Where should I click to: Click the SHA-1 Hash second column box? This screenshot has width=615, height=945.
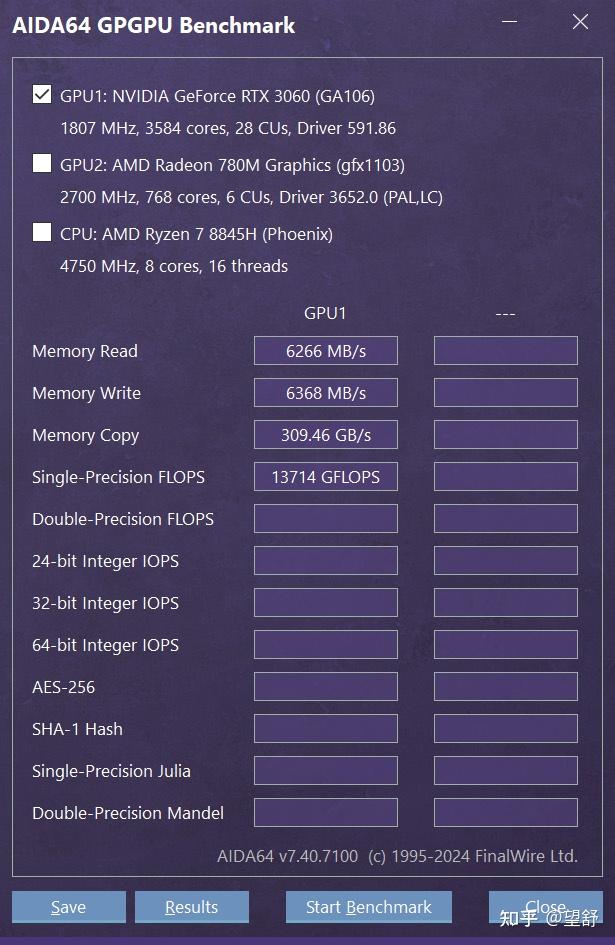506,729
